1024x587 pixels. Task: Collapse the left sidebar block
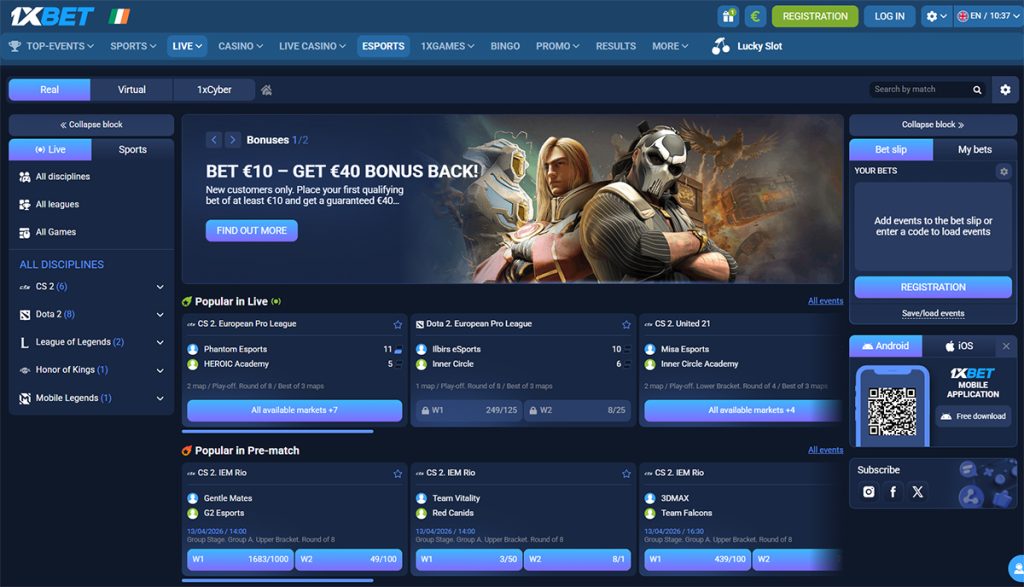[x=91, y=125]
